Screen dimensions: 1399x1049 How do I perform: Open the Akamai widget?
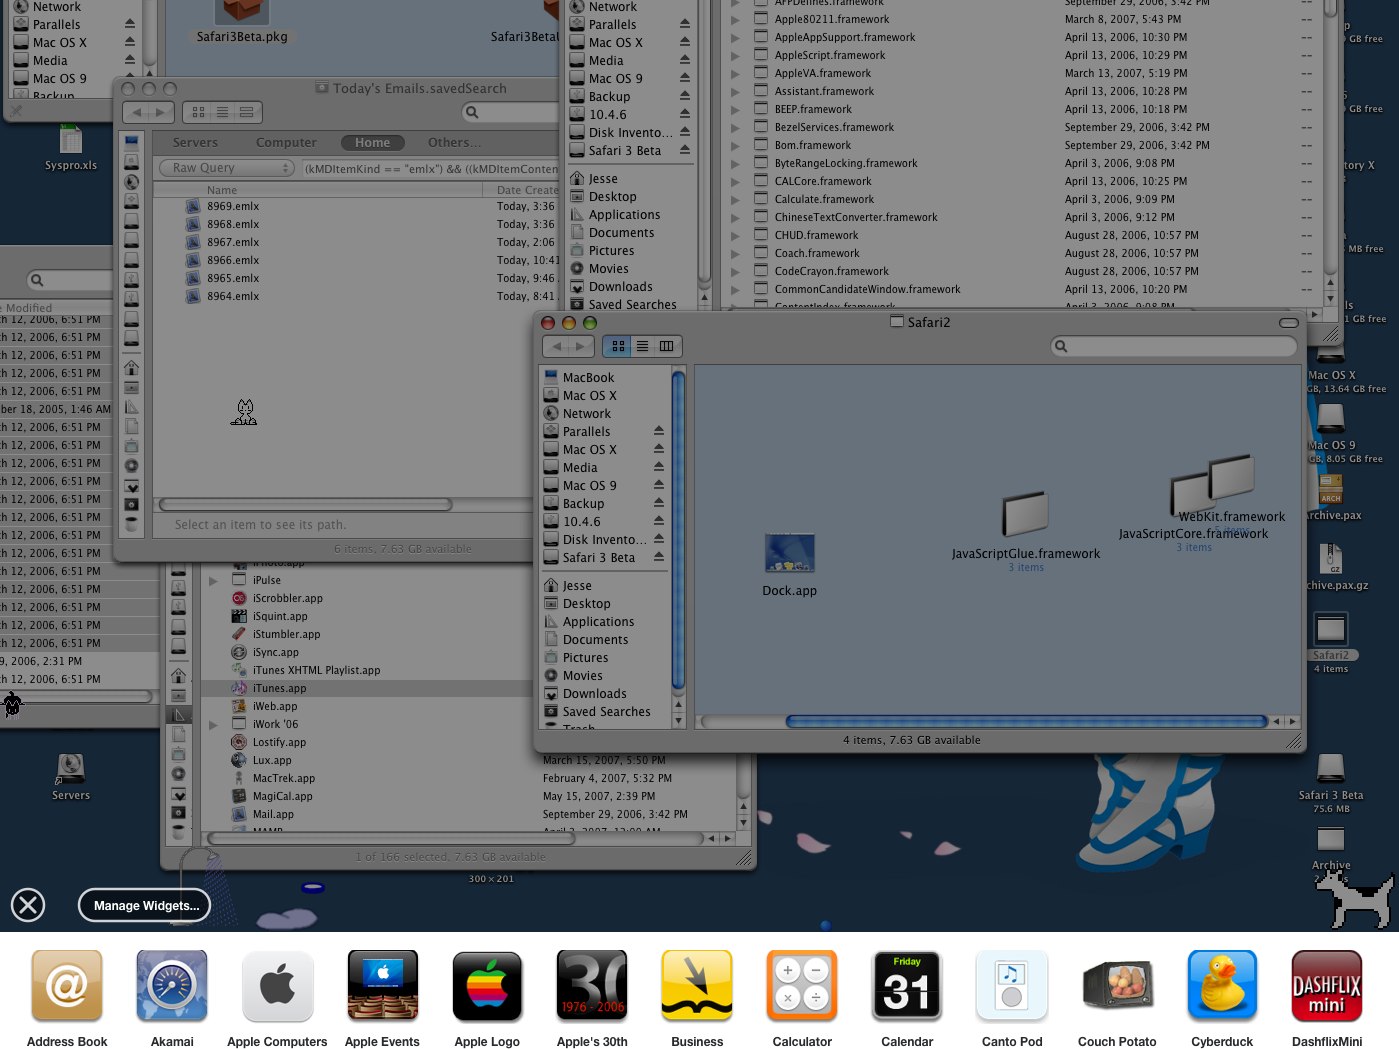tap(172, 986)
